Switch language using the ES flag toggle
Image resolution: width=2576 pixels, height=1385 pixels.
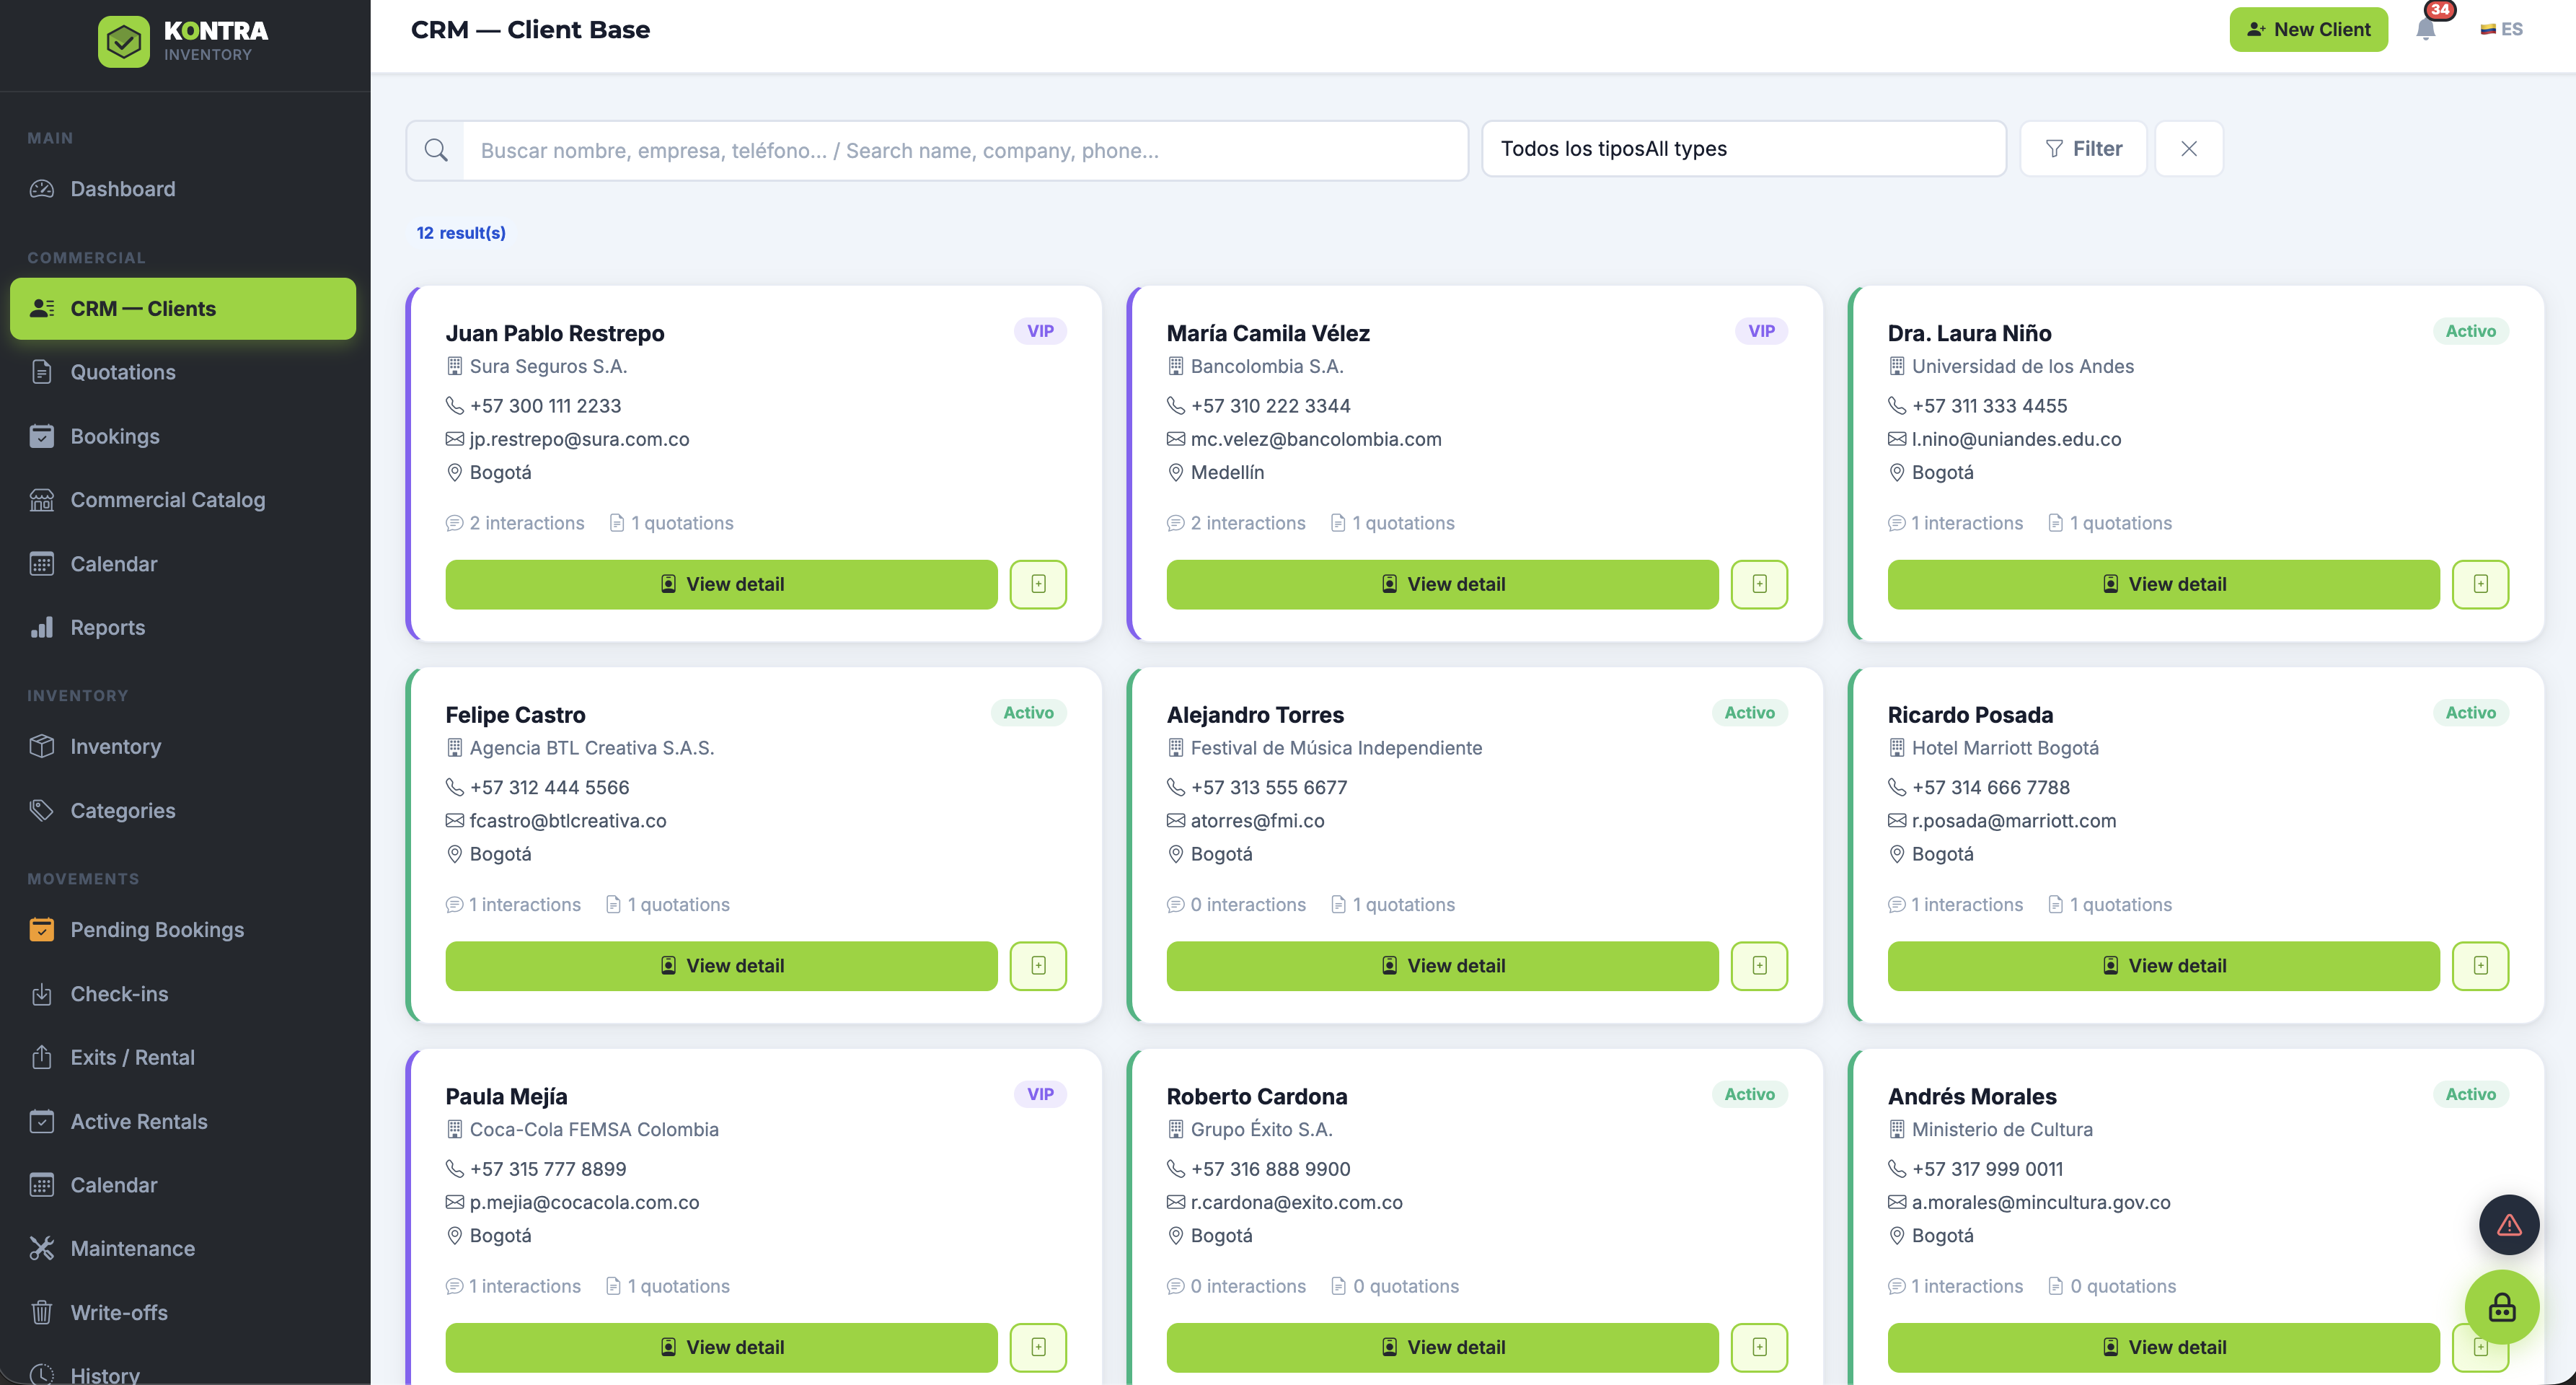click(x=2501, y=29)
